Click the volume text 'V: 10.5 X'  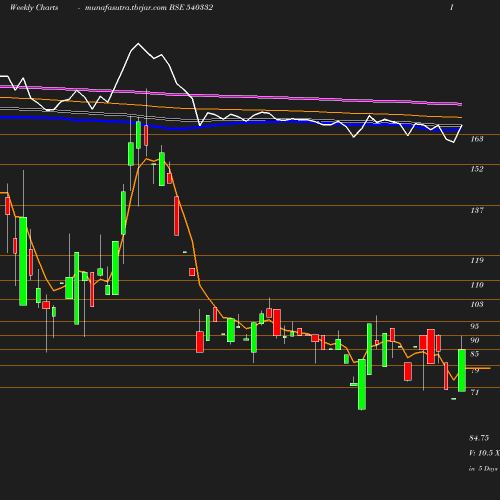[484, 453]
